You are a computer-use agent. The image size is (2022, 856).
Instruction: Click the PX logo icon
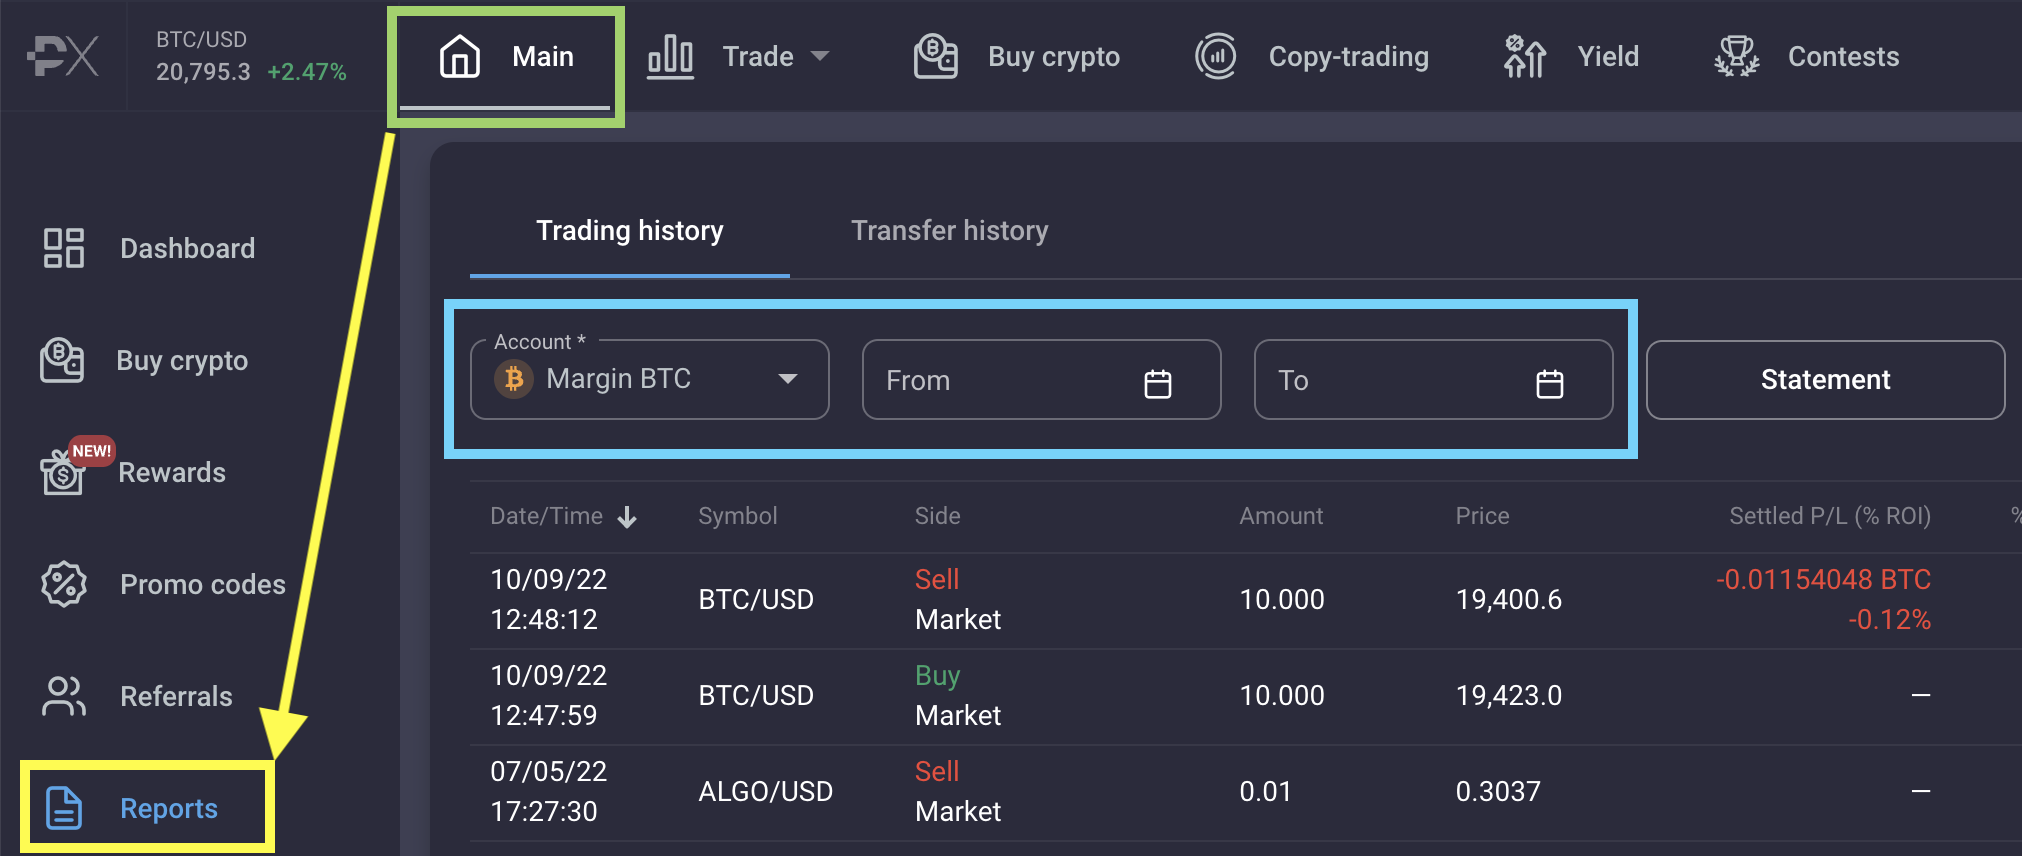63,56
